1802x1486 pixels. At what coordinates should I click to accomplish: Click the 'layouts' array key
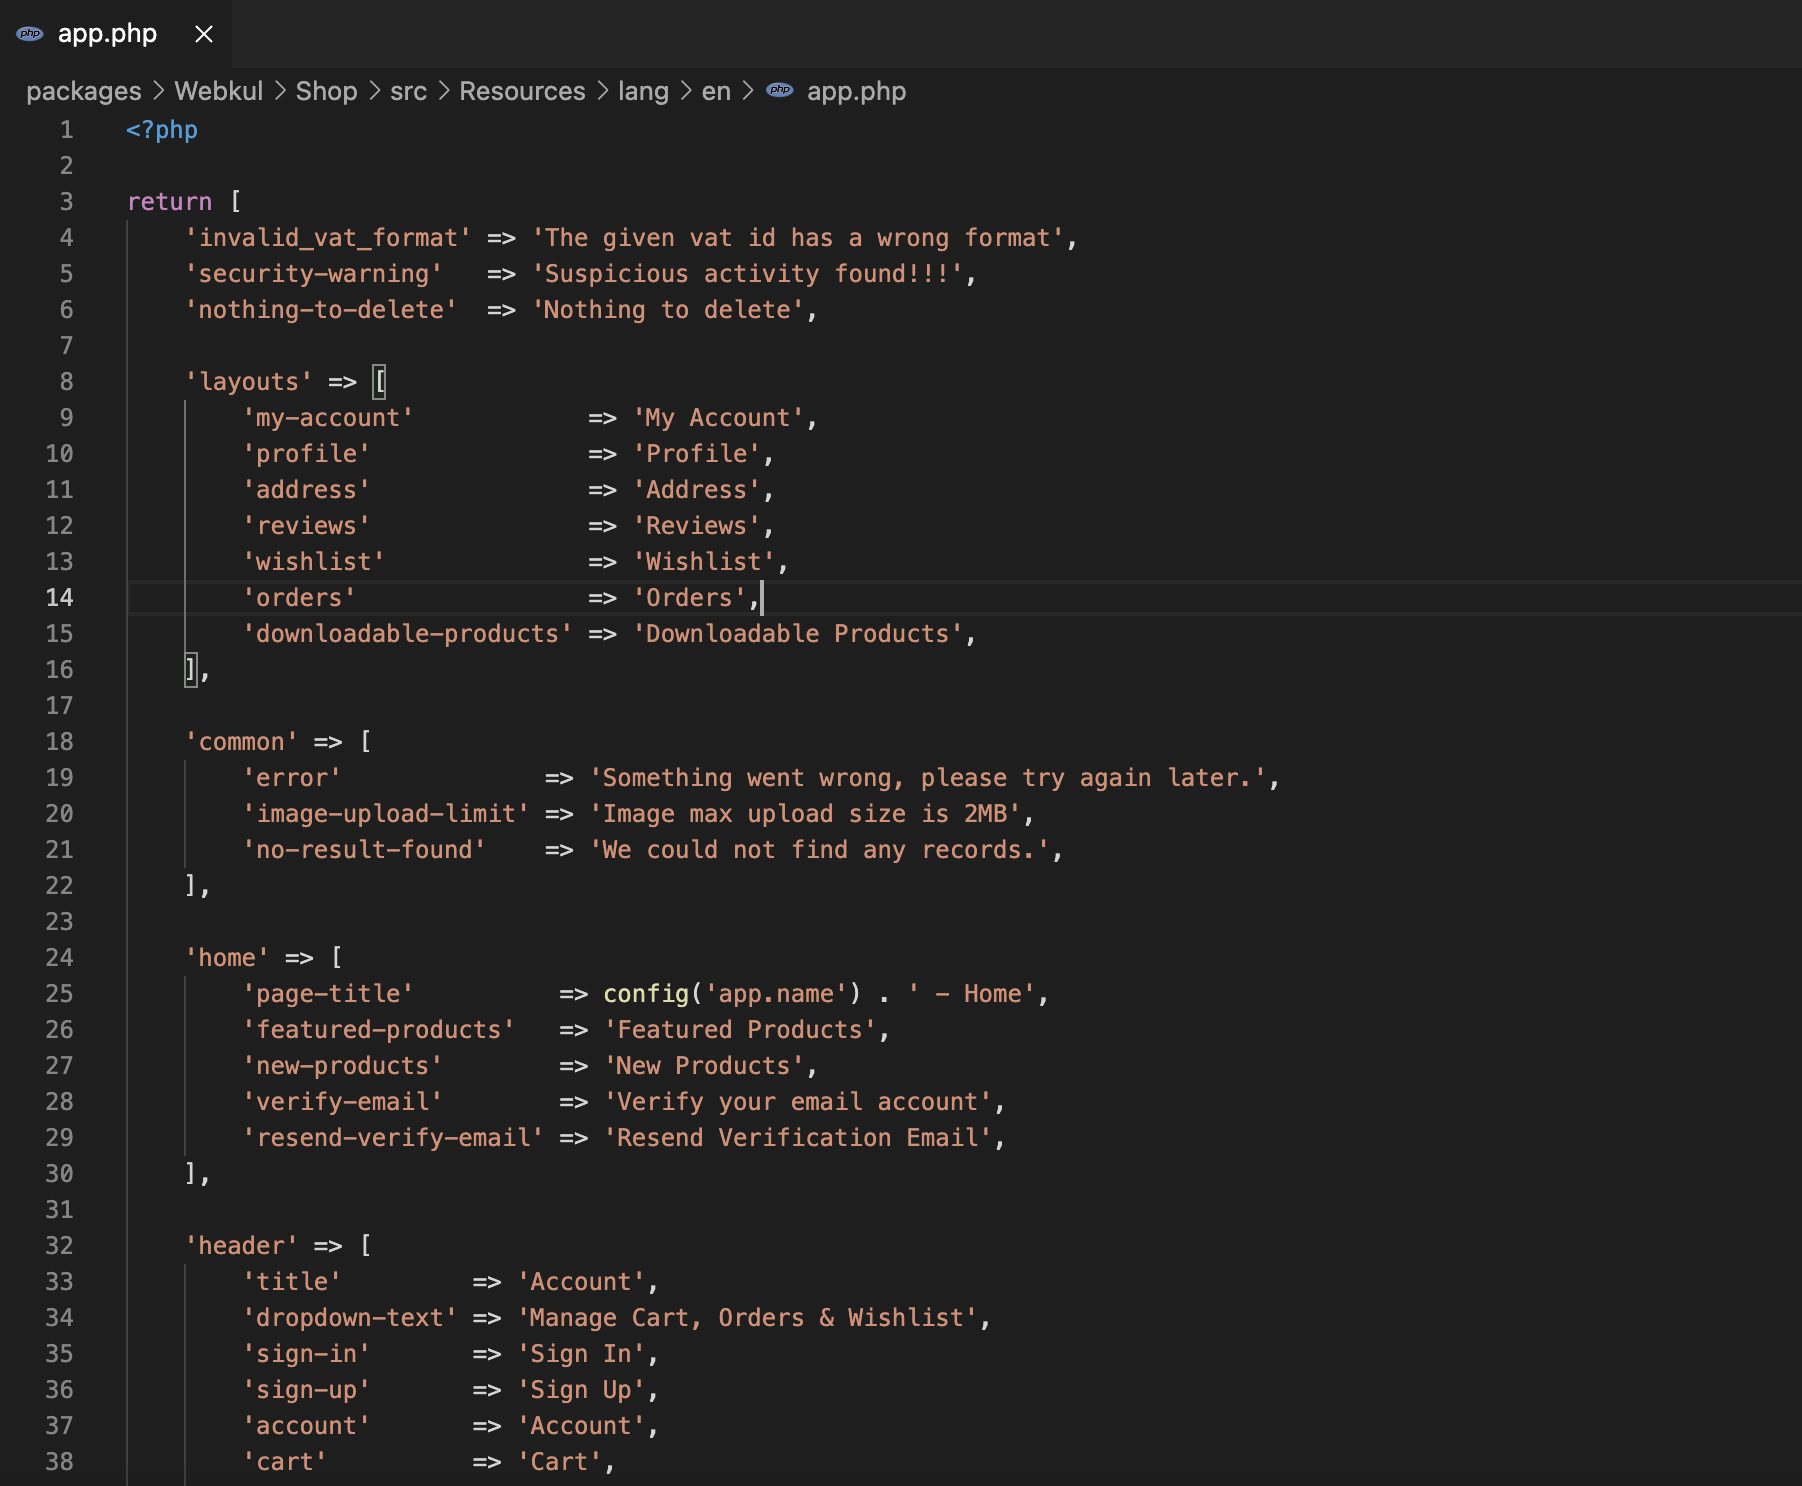point(249,382)
